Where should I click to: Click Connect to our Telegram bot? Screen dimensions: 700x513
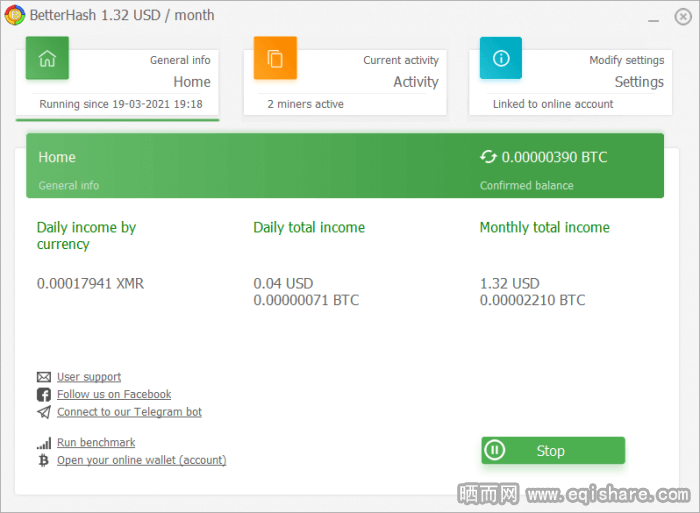tap(129, 412)
